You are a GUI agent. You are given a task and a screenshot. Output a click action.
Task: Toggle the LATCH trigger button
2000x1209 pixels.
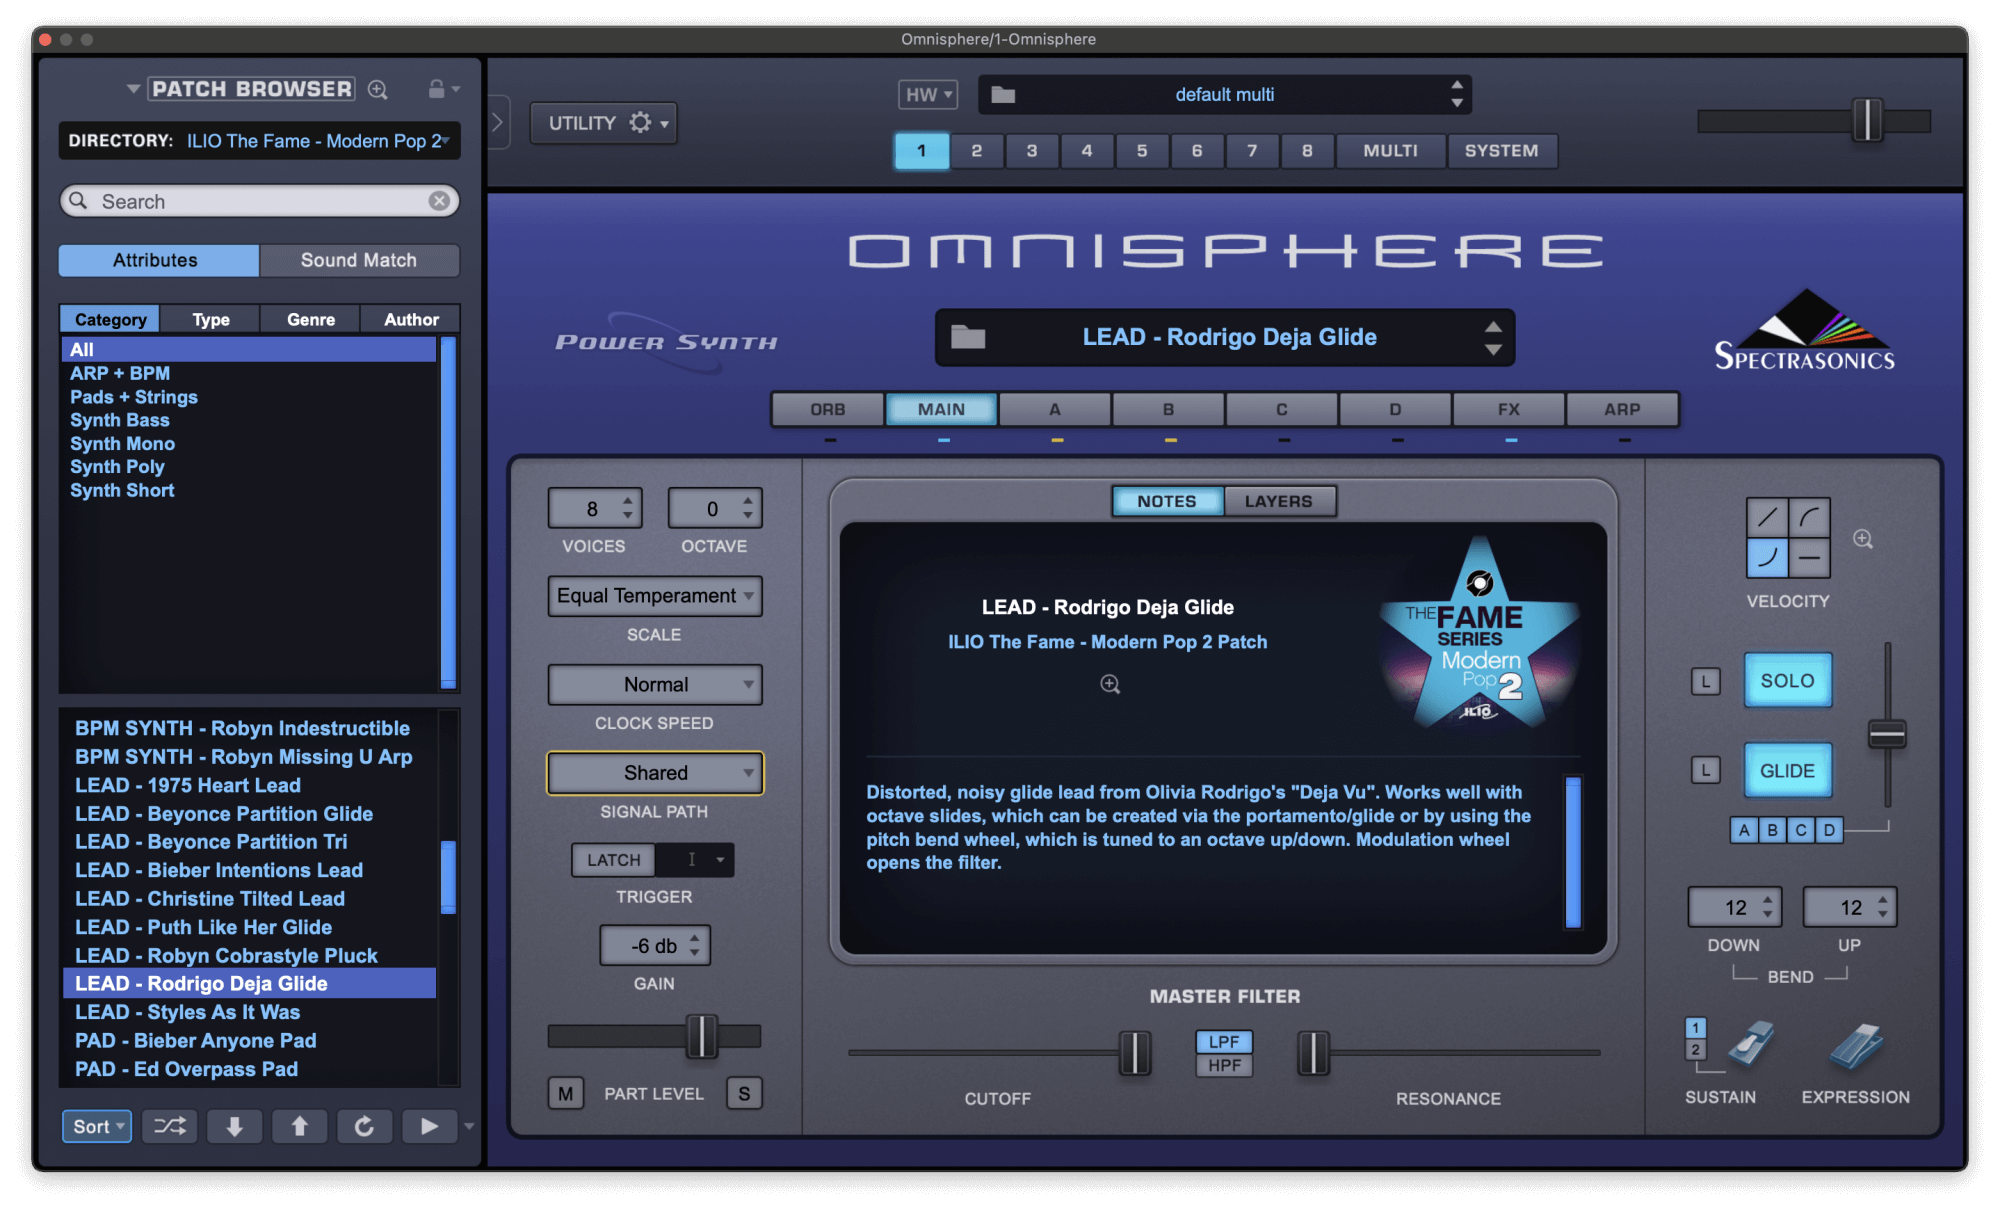click(x=613, y=860)
